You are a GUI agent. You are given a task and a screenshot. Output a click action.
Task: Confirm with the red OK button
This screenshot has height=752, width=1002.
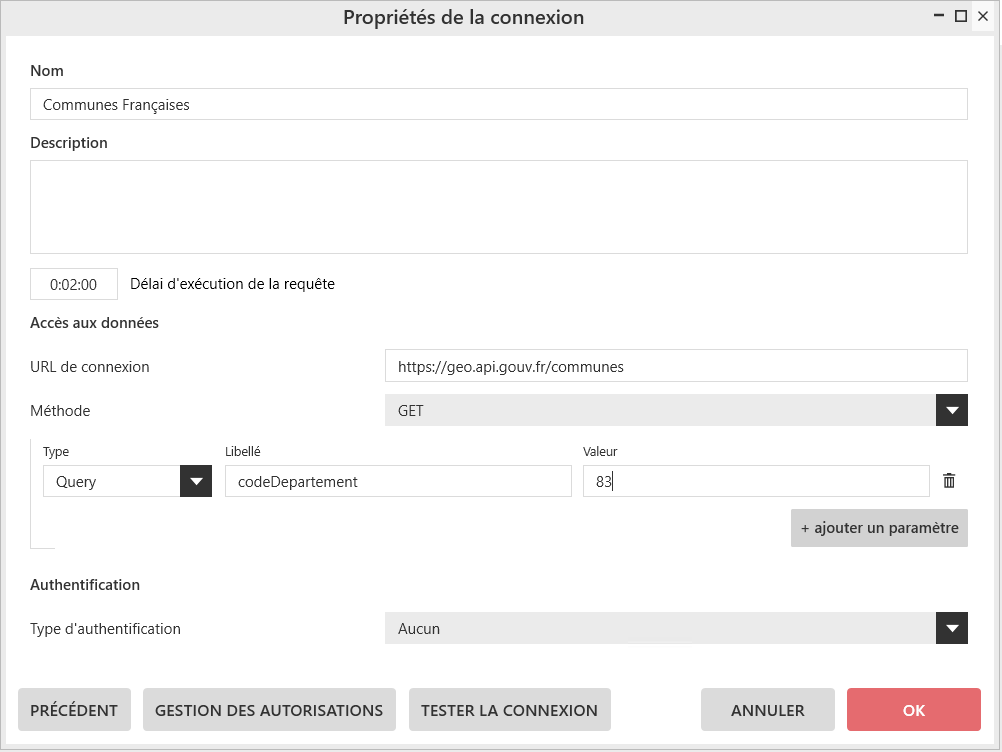(913, 710)
